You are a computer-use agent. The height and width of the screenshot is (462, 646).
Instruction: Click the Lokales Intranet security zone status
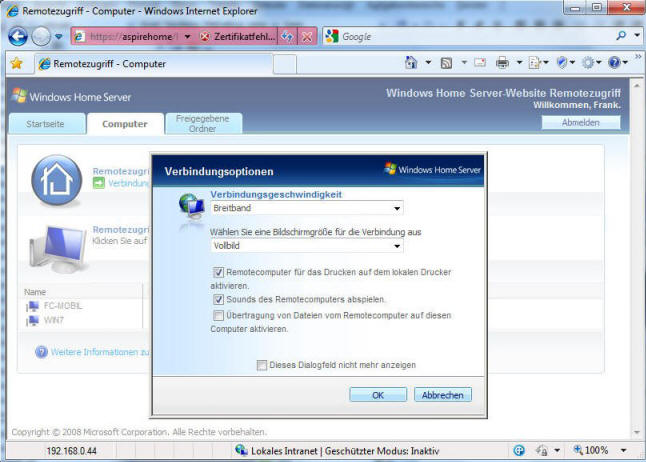coord(337,451)
